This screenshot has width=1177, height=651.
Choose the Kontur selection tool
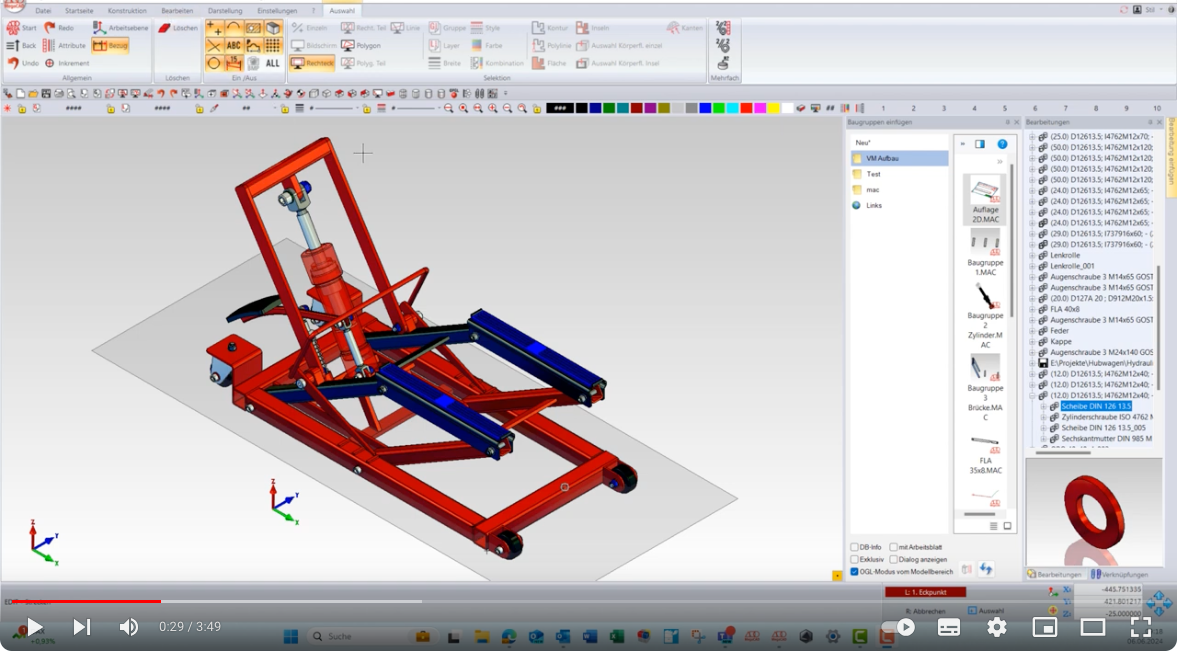pyautogui.click(x=550, y=28)
